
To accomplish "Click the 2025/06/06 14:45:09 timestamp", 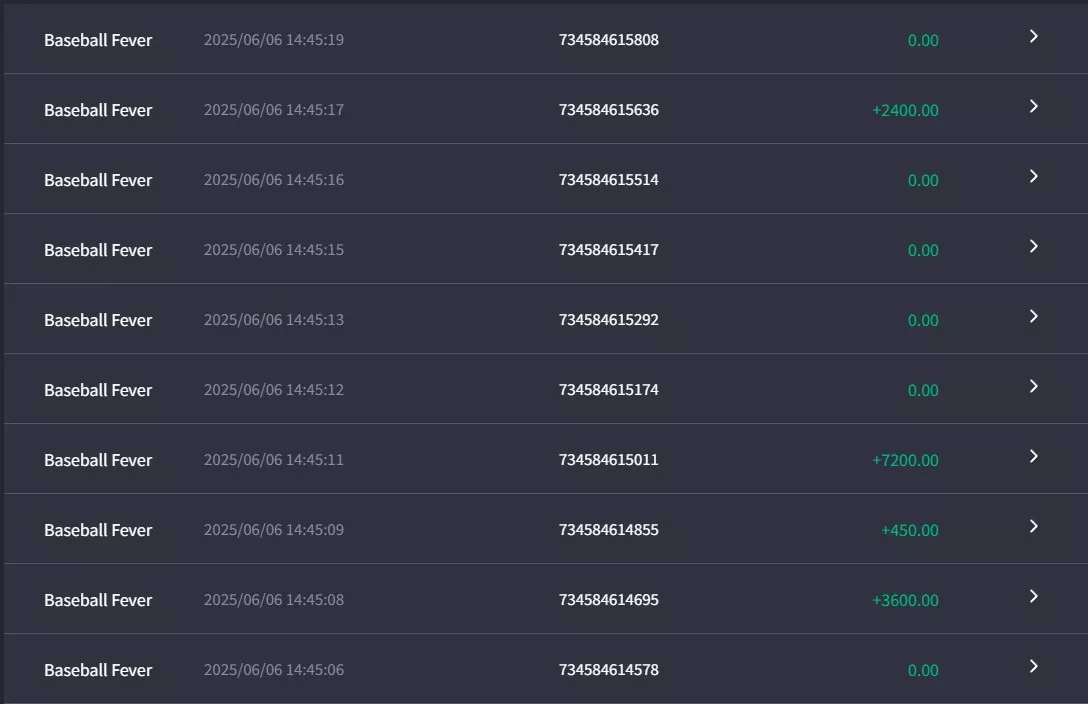I will (273, 530).
